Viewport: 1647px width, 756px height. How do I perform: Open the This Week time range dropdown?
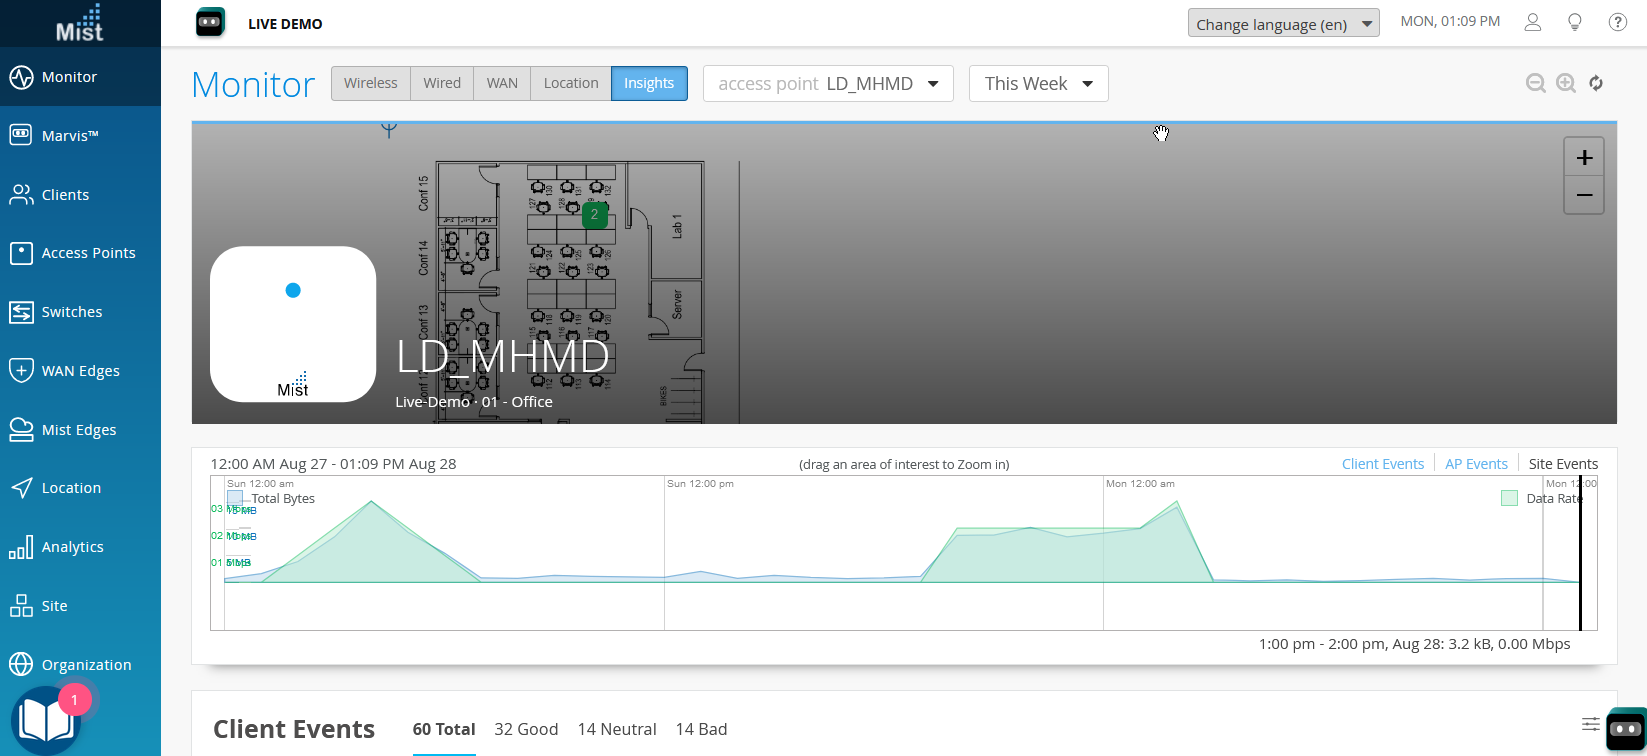(1039, 84)
